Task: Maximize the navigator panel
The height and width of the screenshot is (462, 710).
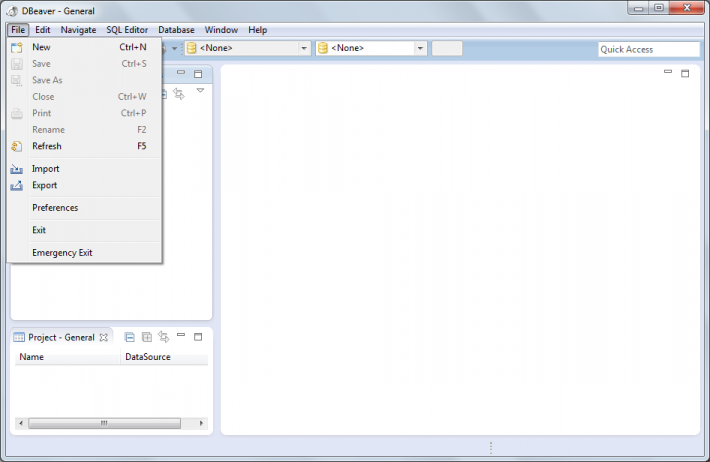Action: click(x=198, y=74)
